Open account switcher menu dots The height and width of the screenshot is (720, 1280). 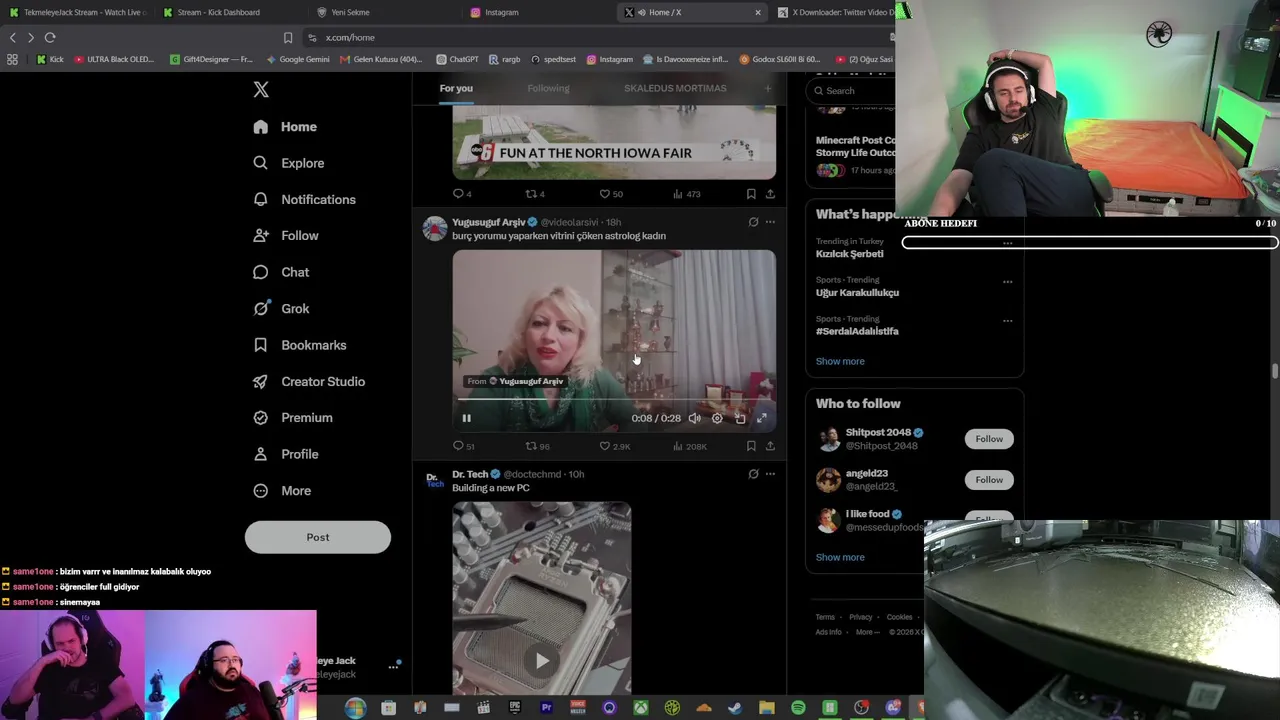[x=393, y=667]
